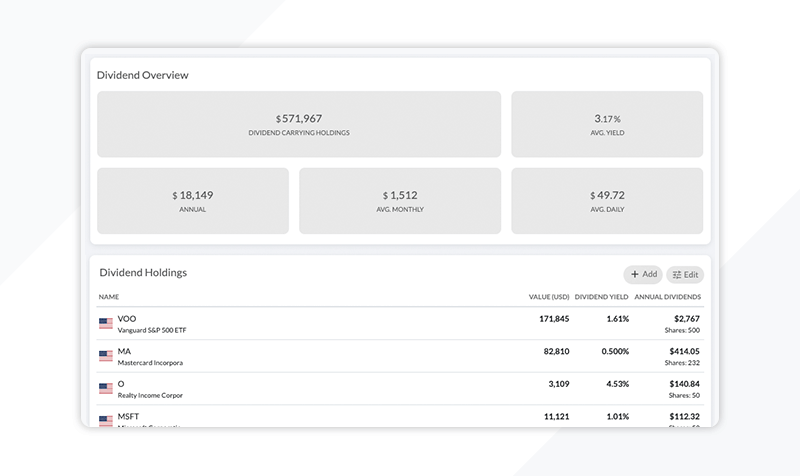800x476 pixels.
Task: Click the NAME column header
Action: (109, 297)
